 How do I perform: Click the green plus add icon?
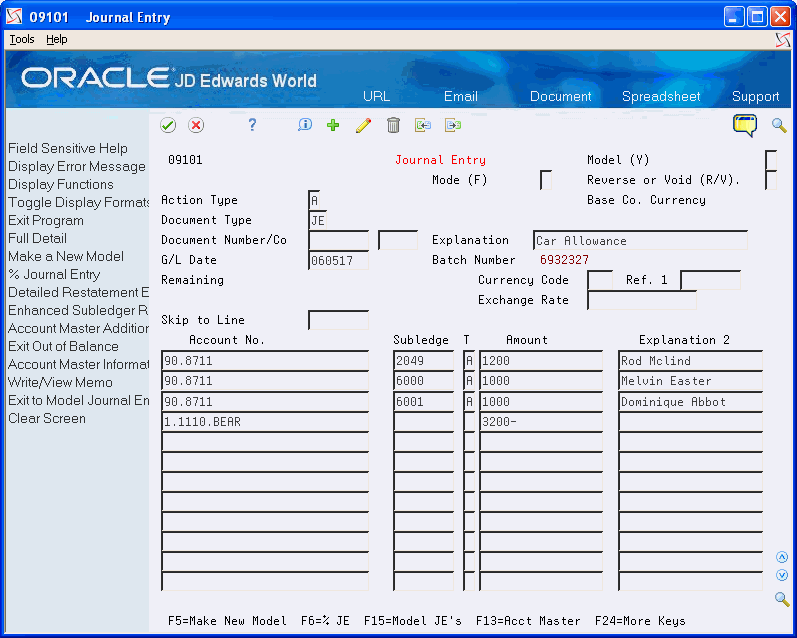tap(333, 125)
